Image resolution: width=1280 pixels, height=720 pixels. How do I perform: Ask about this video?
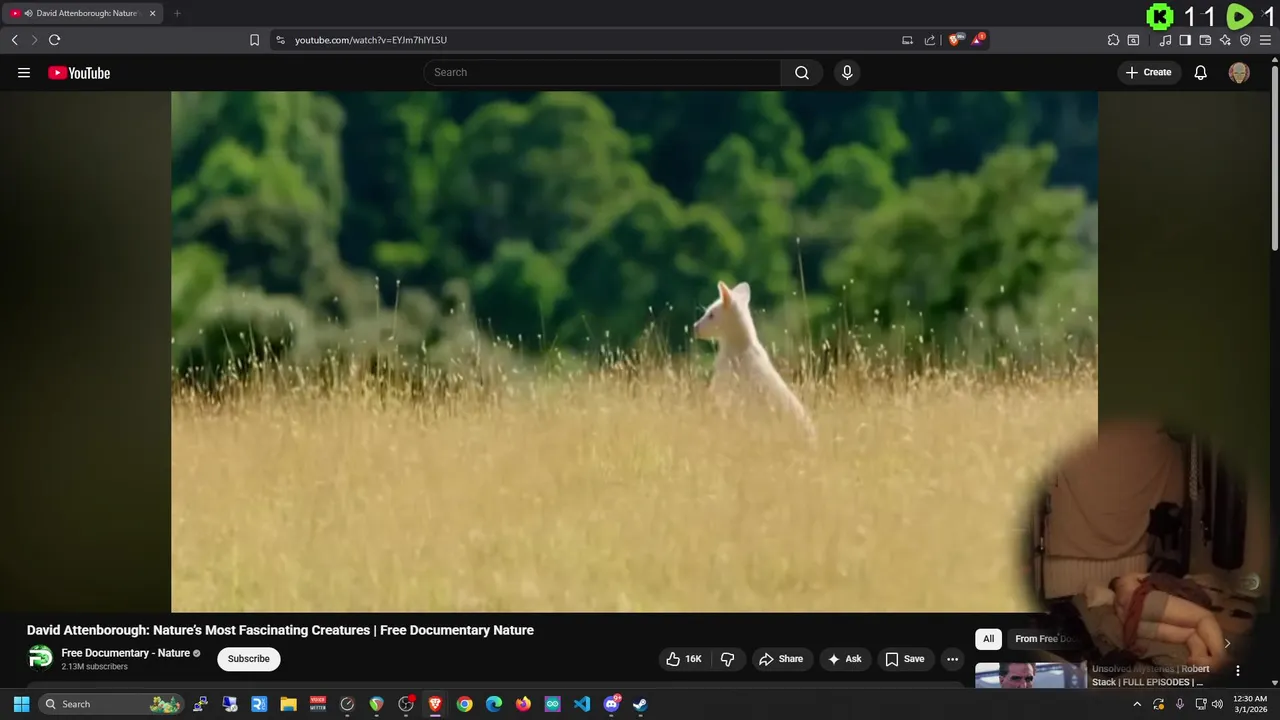[844, 659]
